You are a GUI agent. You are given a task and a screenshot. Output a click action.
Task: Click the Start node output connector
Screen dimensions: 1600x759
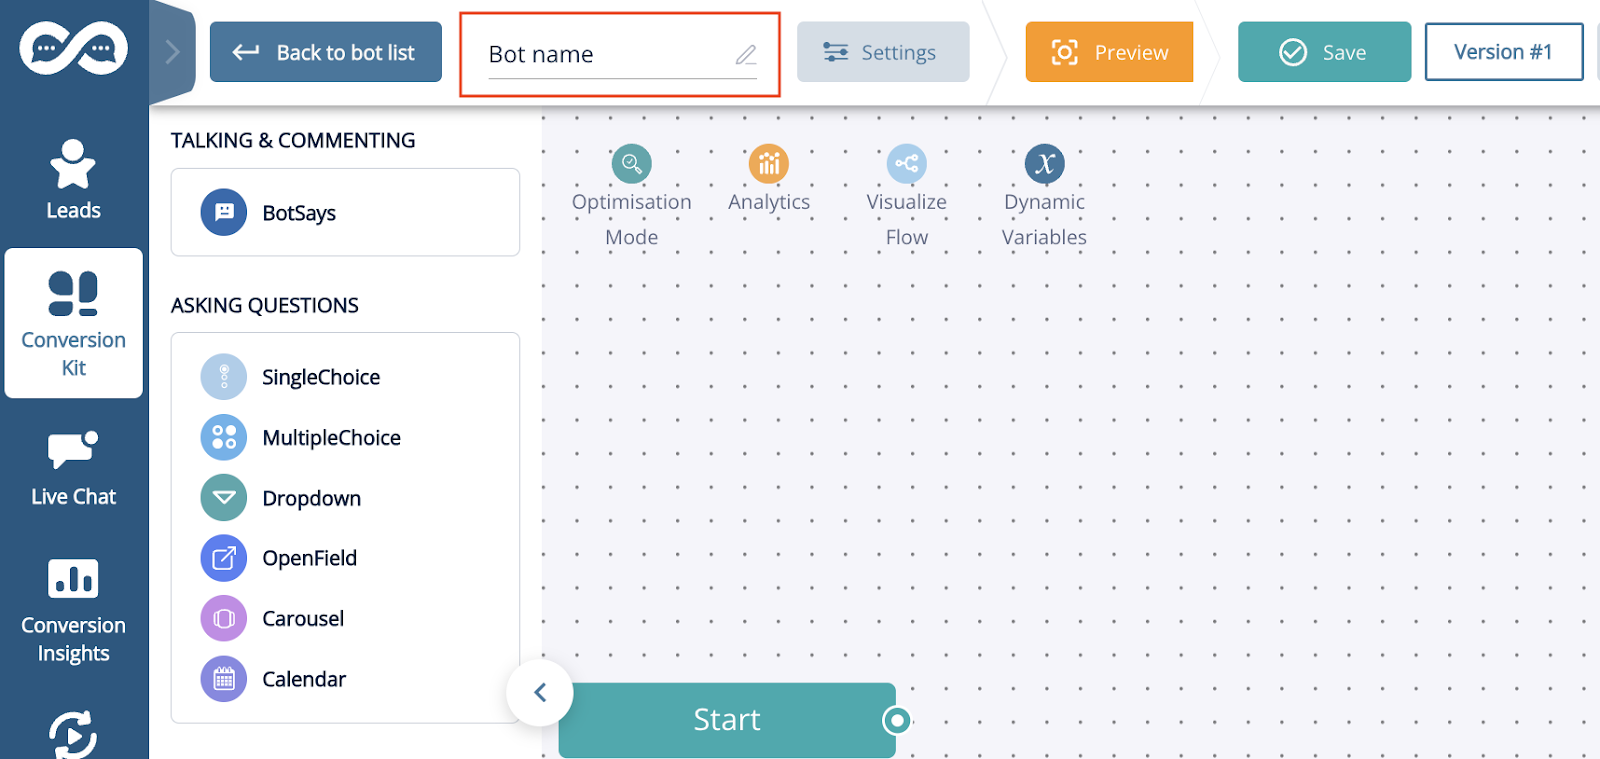pos(897,720)
